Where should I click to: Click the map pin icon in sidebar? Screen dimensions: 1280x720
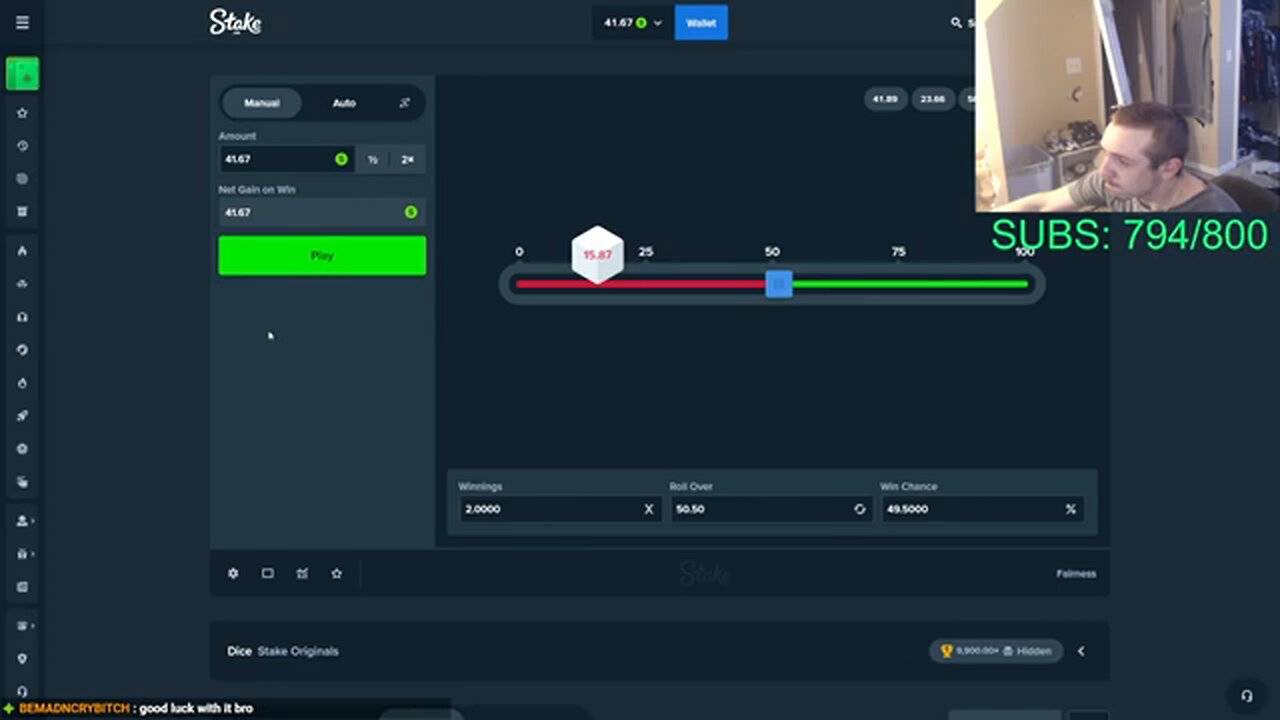pos(22,658)
